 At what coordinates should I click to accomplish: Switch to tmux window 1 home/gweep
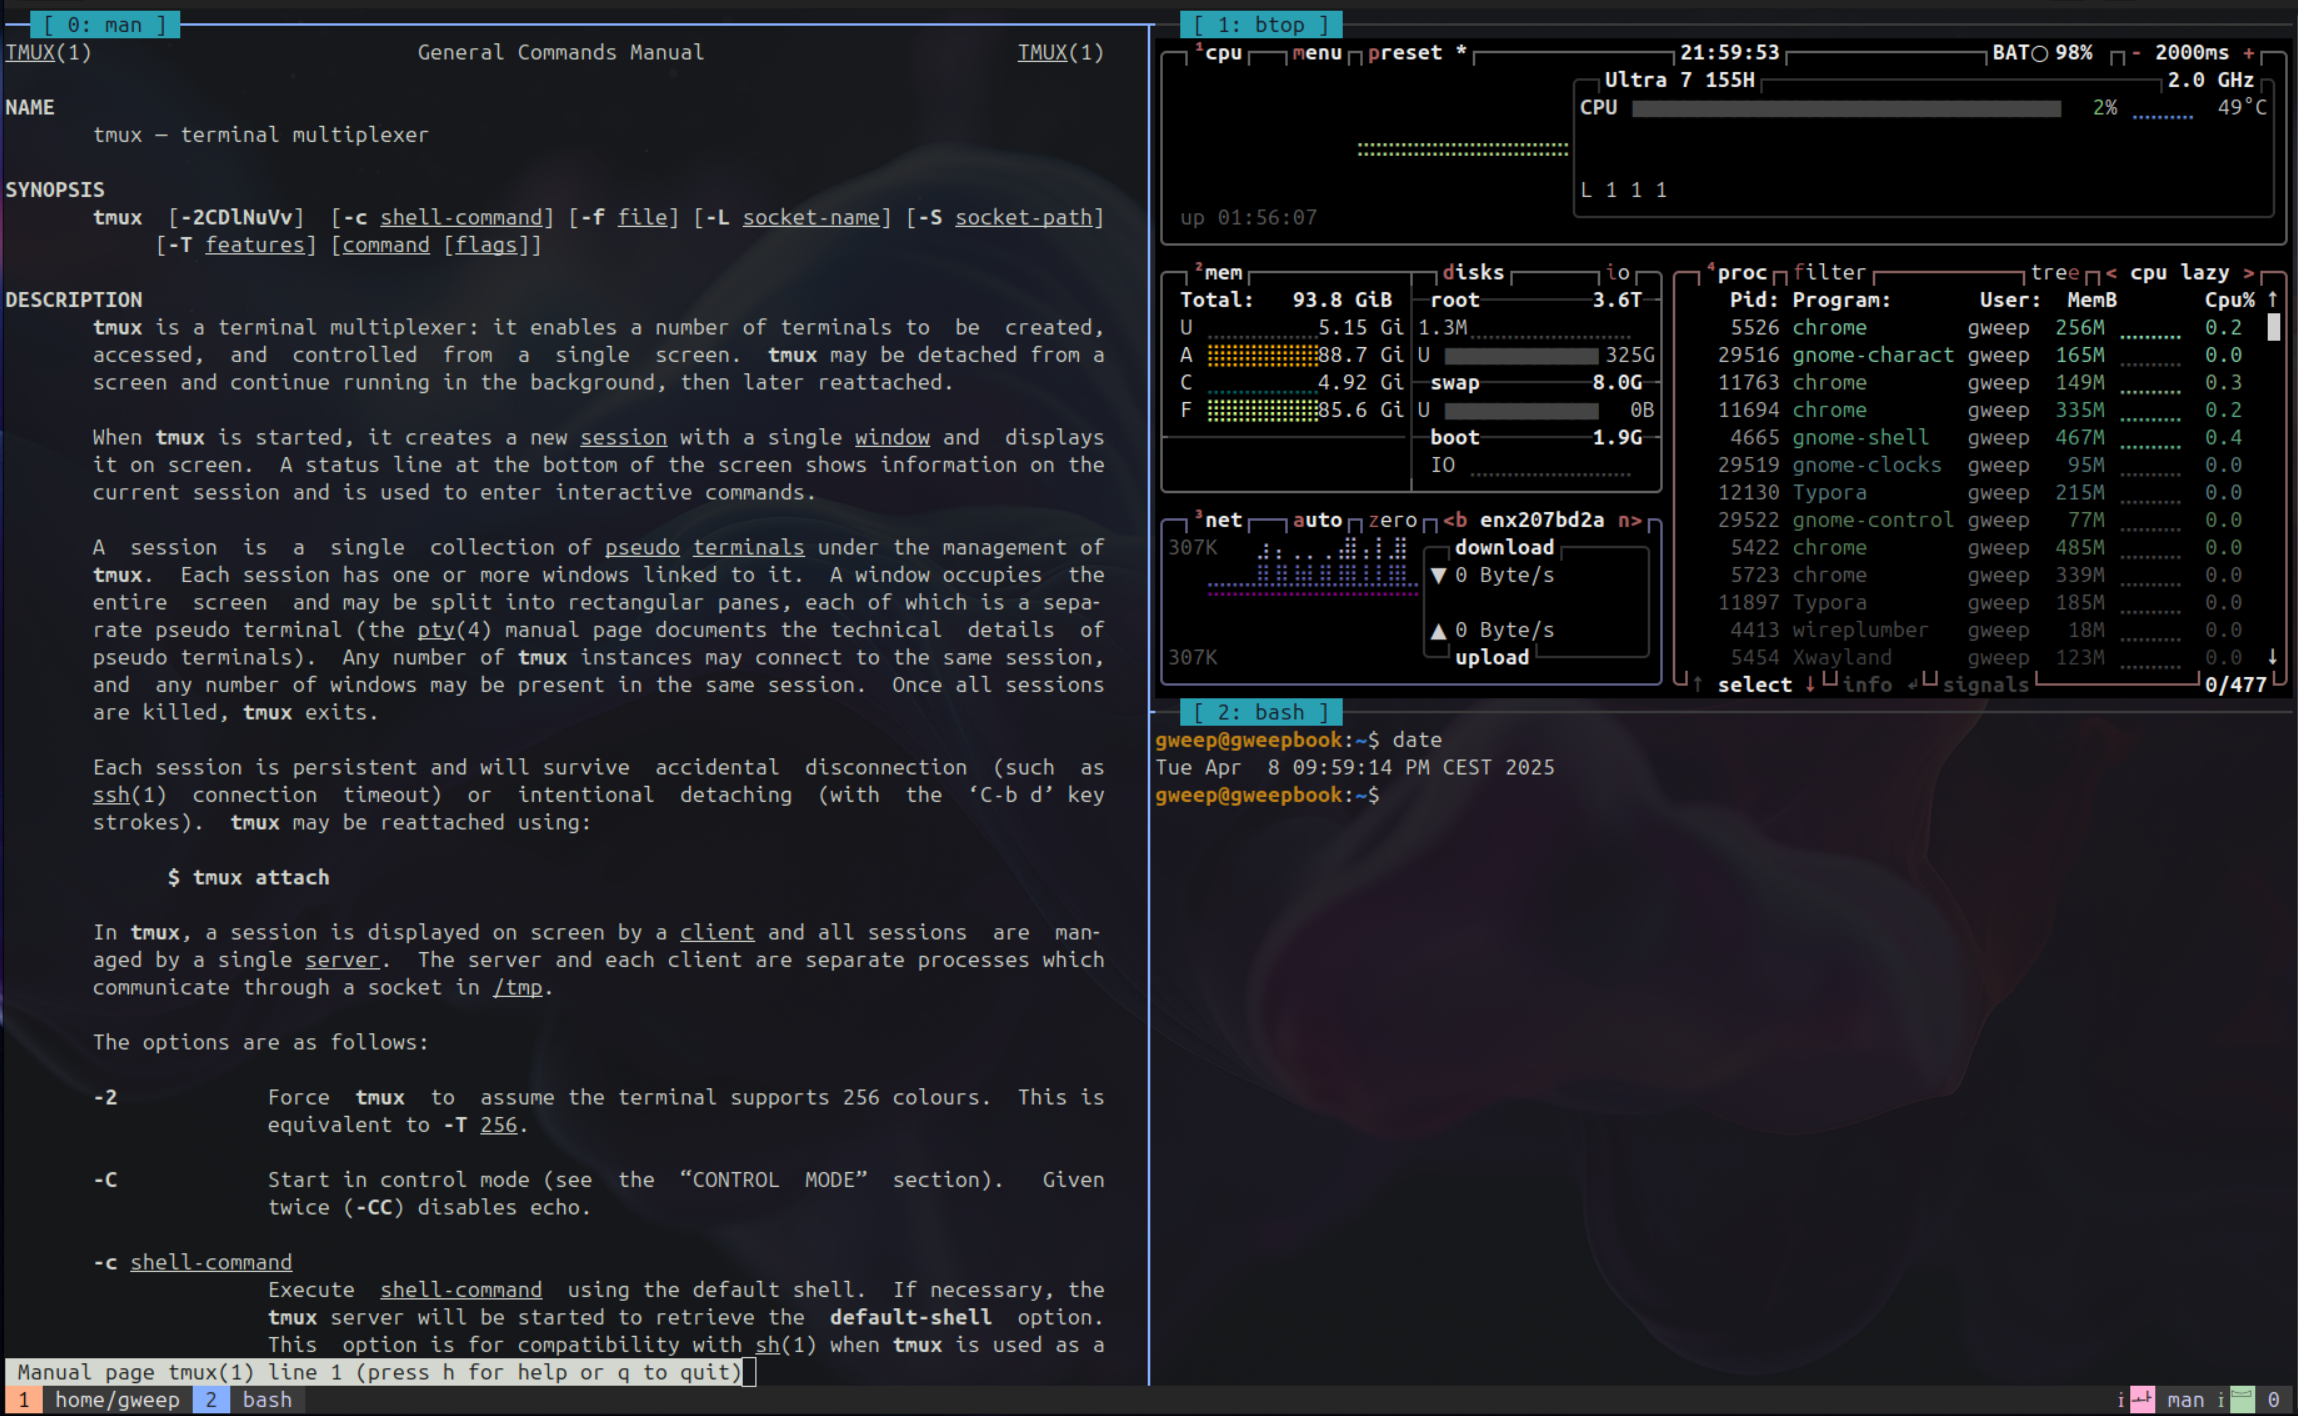[99, 1400]
